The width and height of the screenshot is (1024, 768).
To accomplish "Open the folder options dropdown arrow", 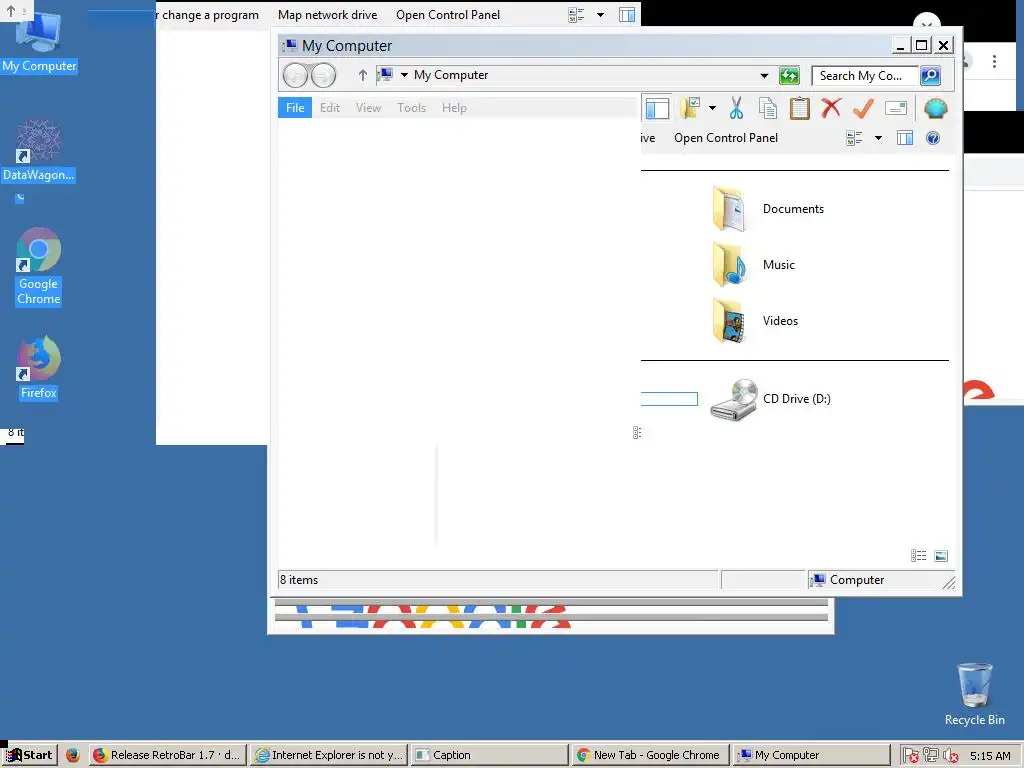I will (x=712, y=108).
